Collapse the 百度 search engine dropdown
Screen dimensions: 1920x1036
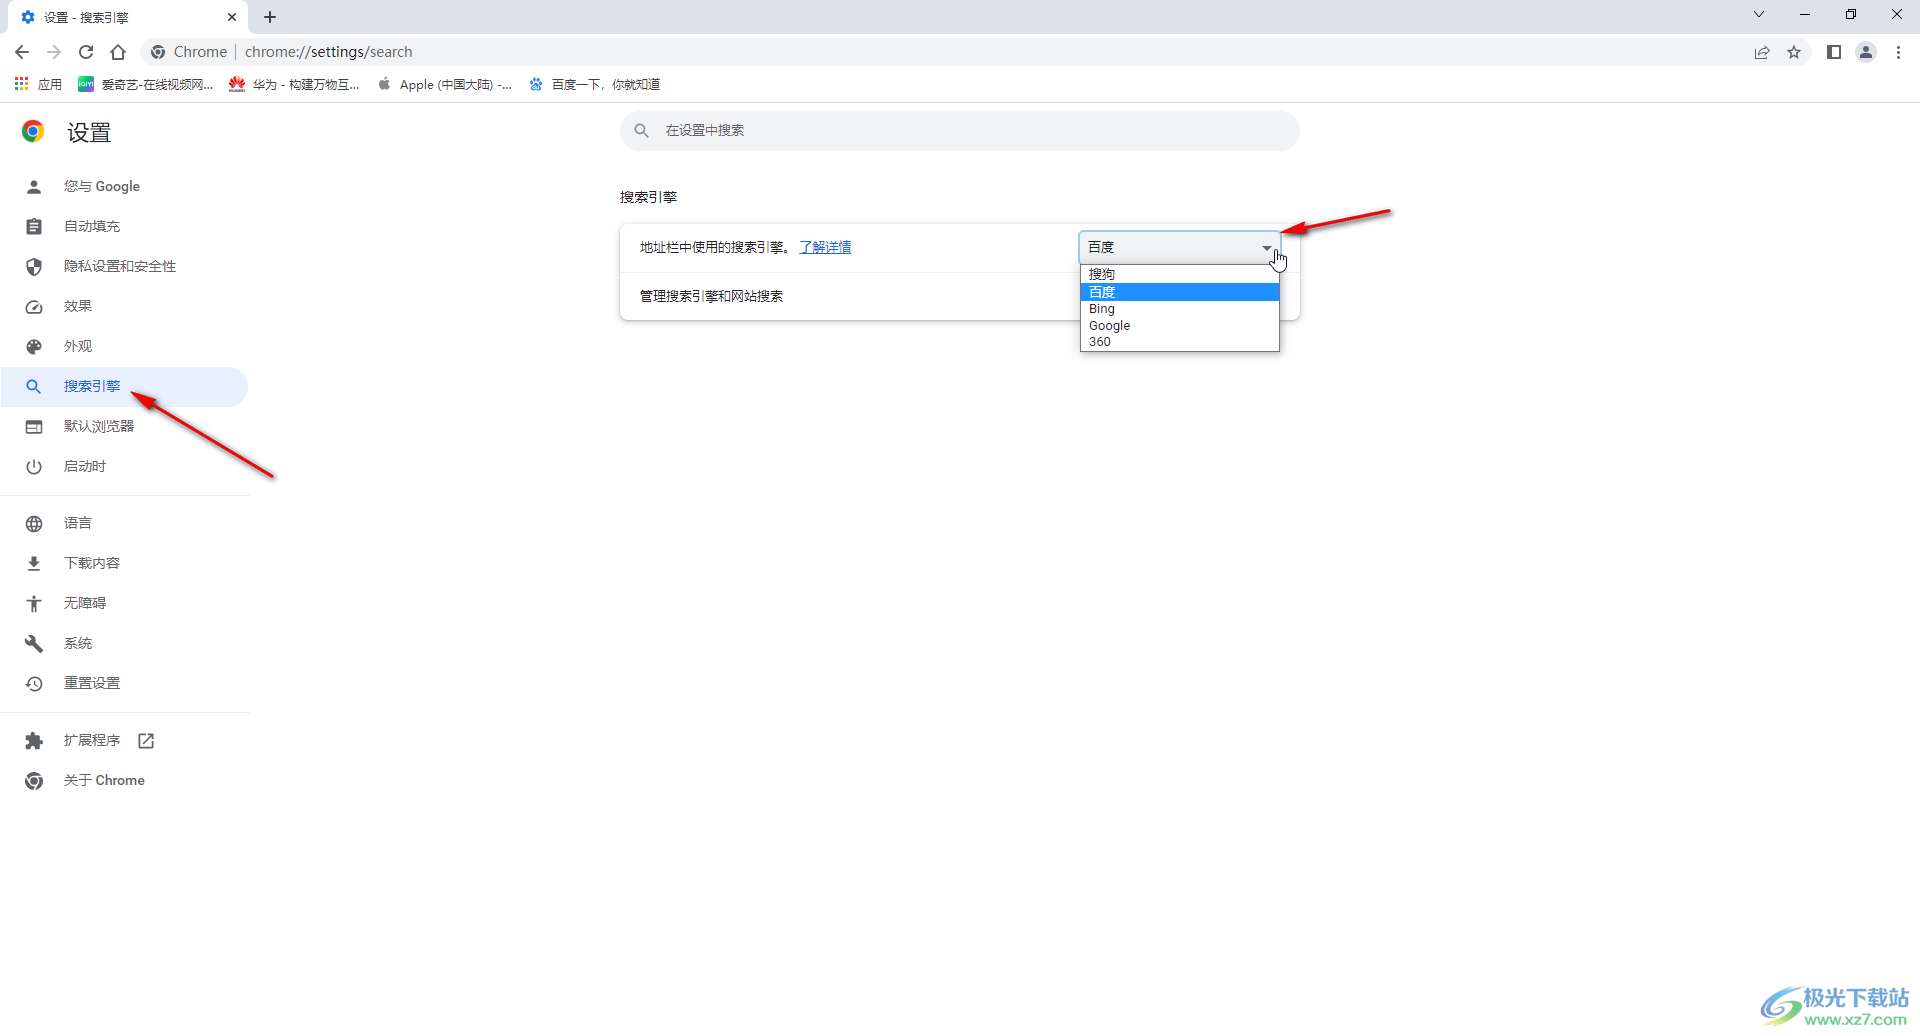[1179, 247]
